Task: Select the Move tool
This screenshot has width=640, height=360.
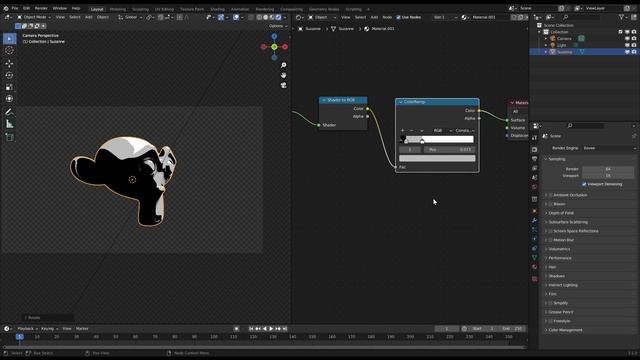Action: coord(9,64)
